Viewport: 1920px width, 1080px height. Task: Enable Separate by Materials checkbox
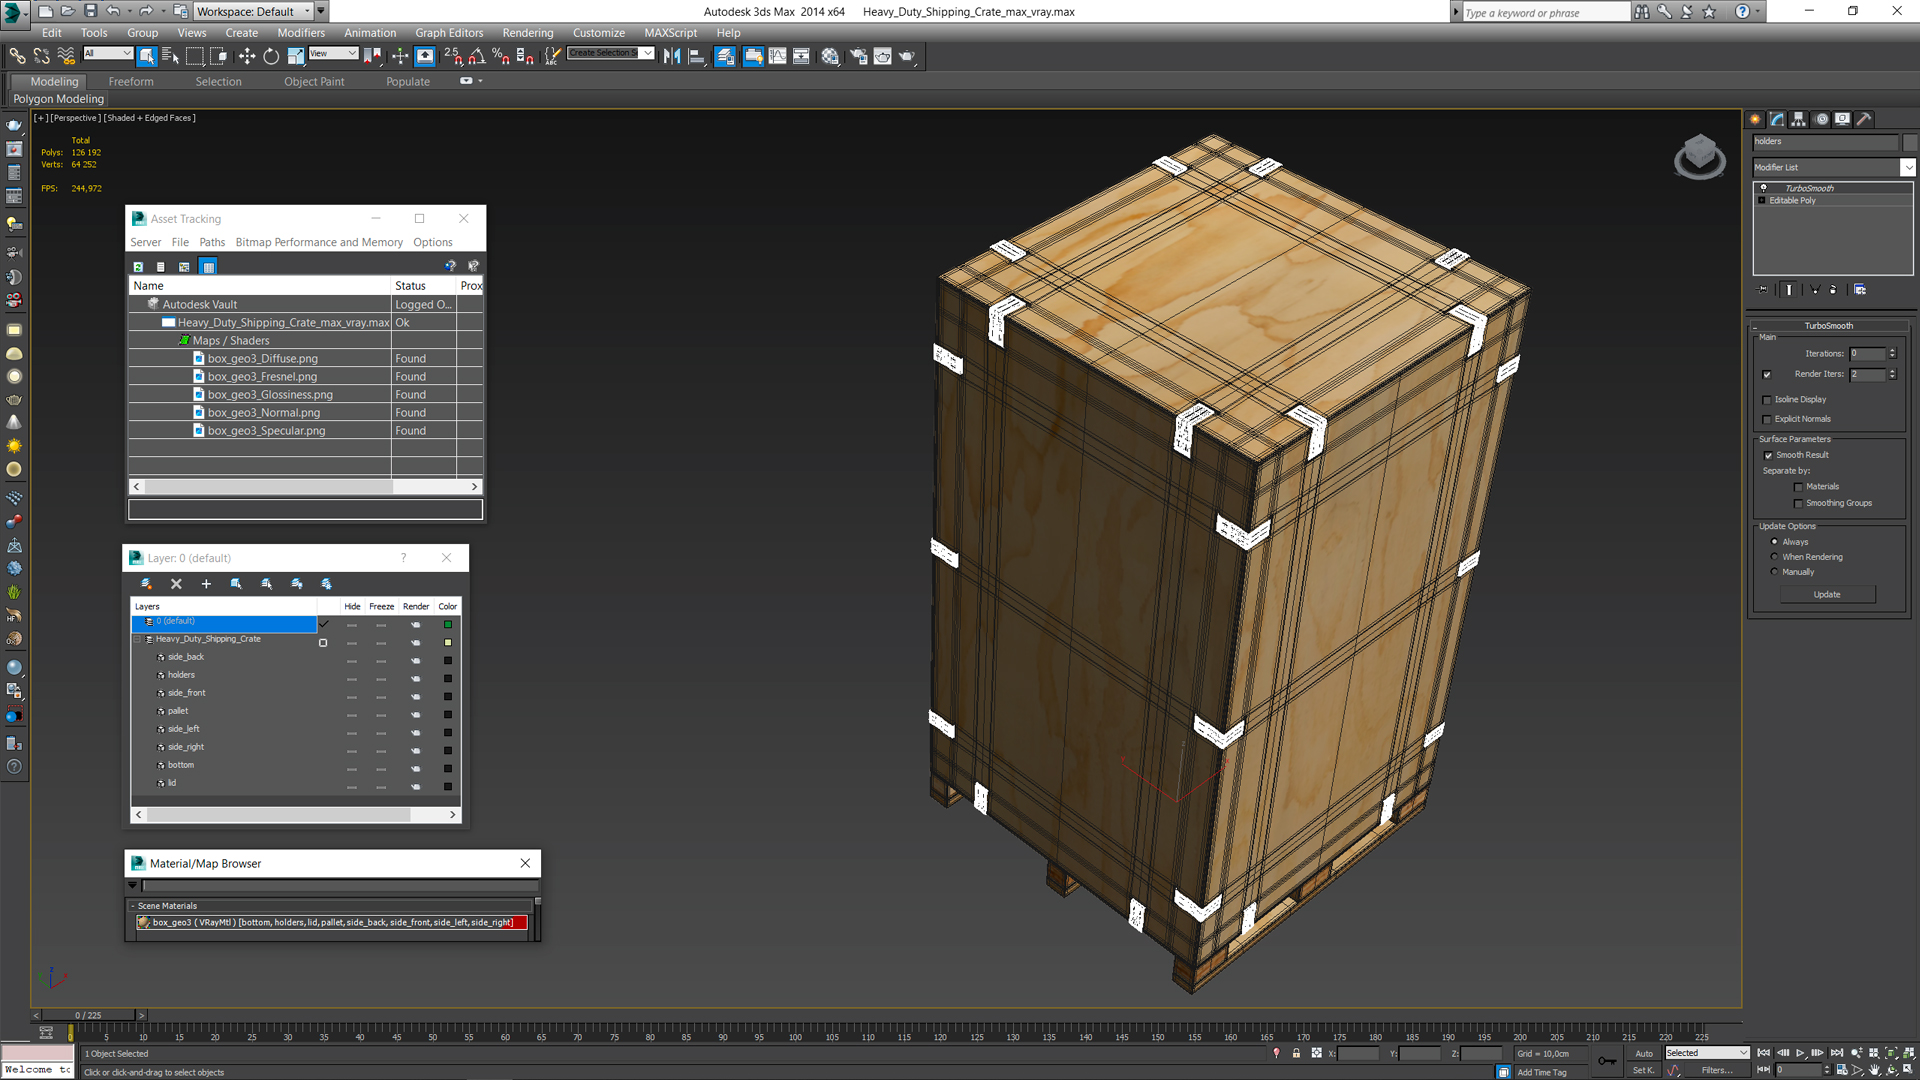pyautogui.click(x=1798, y=487)
